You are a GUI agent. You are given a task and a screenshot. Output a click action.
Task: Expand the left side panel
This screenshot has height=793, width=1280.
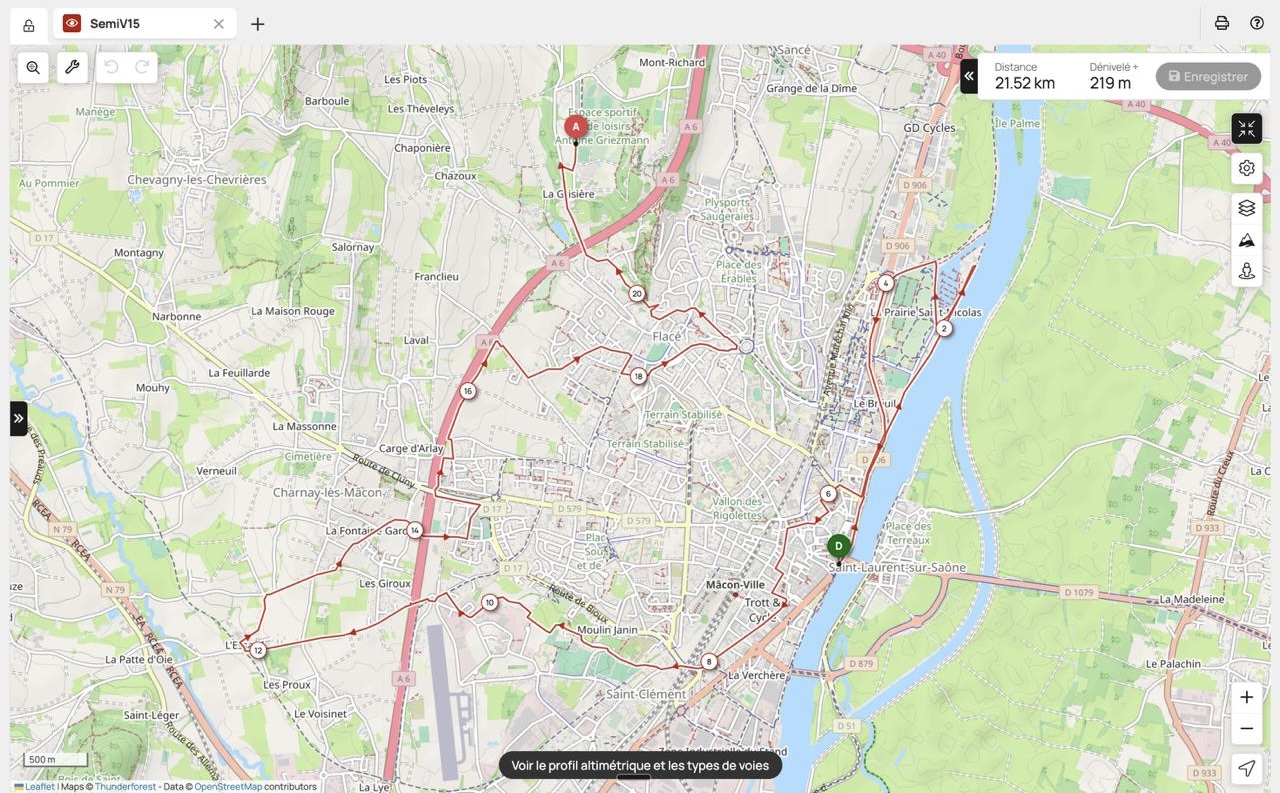[18, 418]
